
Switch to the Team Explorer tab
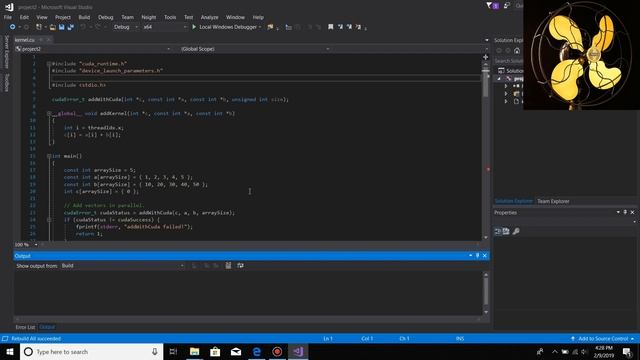pos(553,201)
